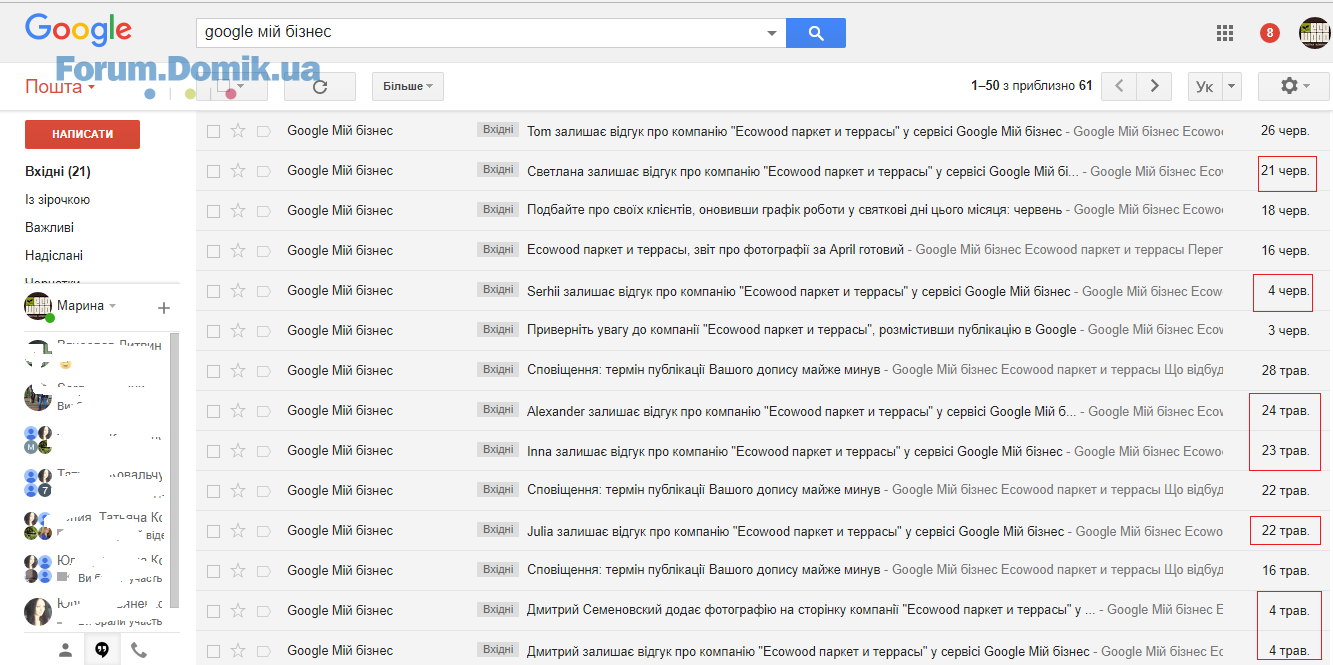Click the 1–50 з приблизно 61 counter
1333x665 pixels.
[x=1031, y=86]
